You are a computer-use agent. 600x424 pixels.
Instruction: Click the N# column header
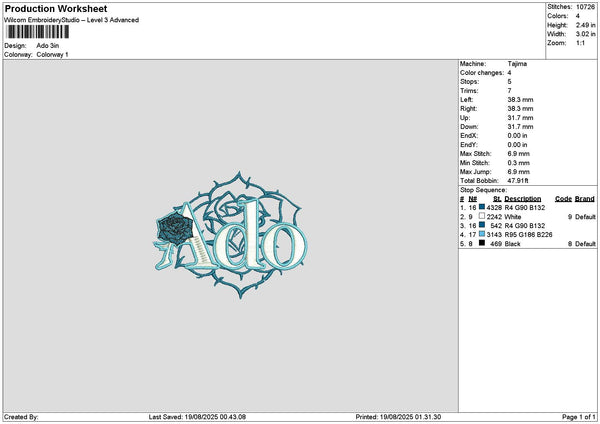click(473, 199)
